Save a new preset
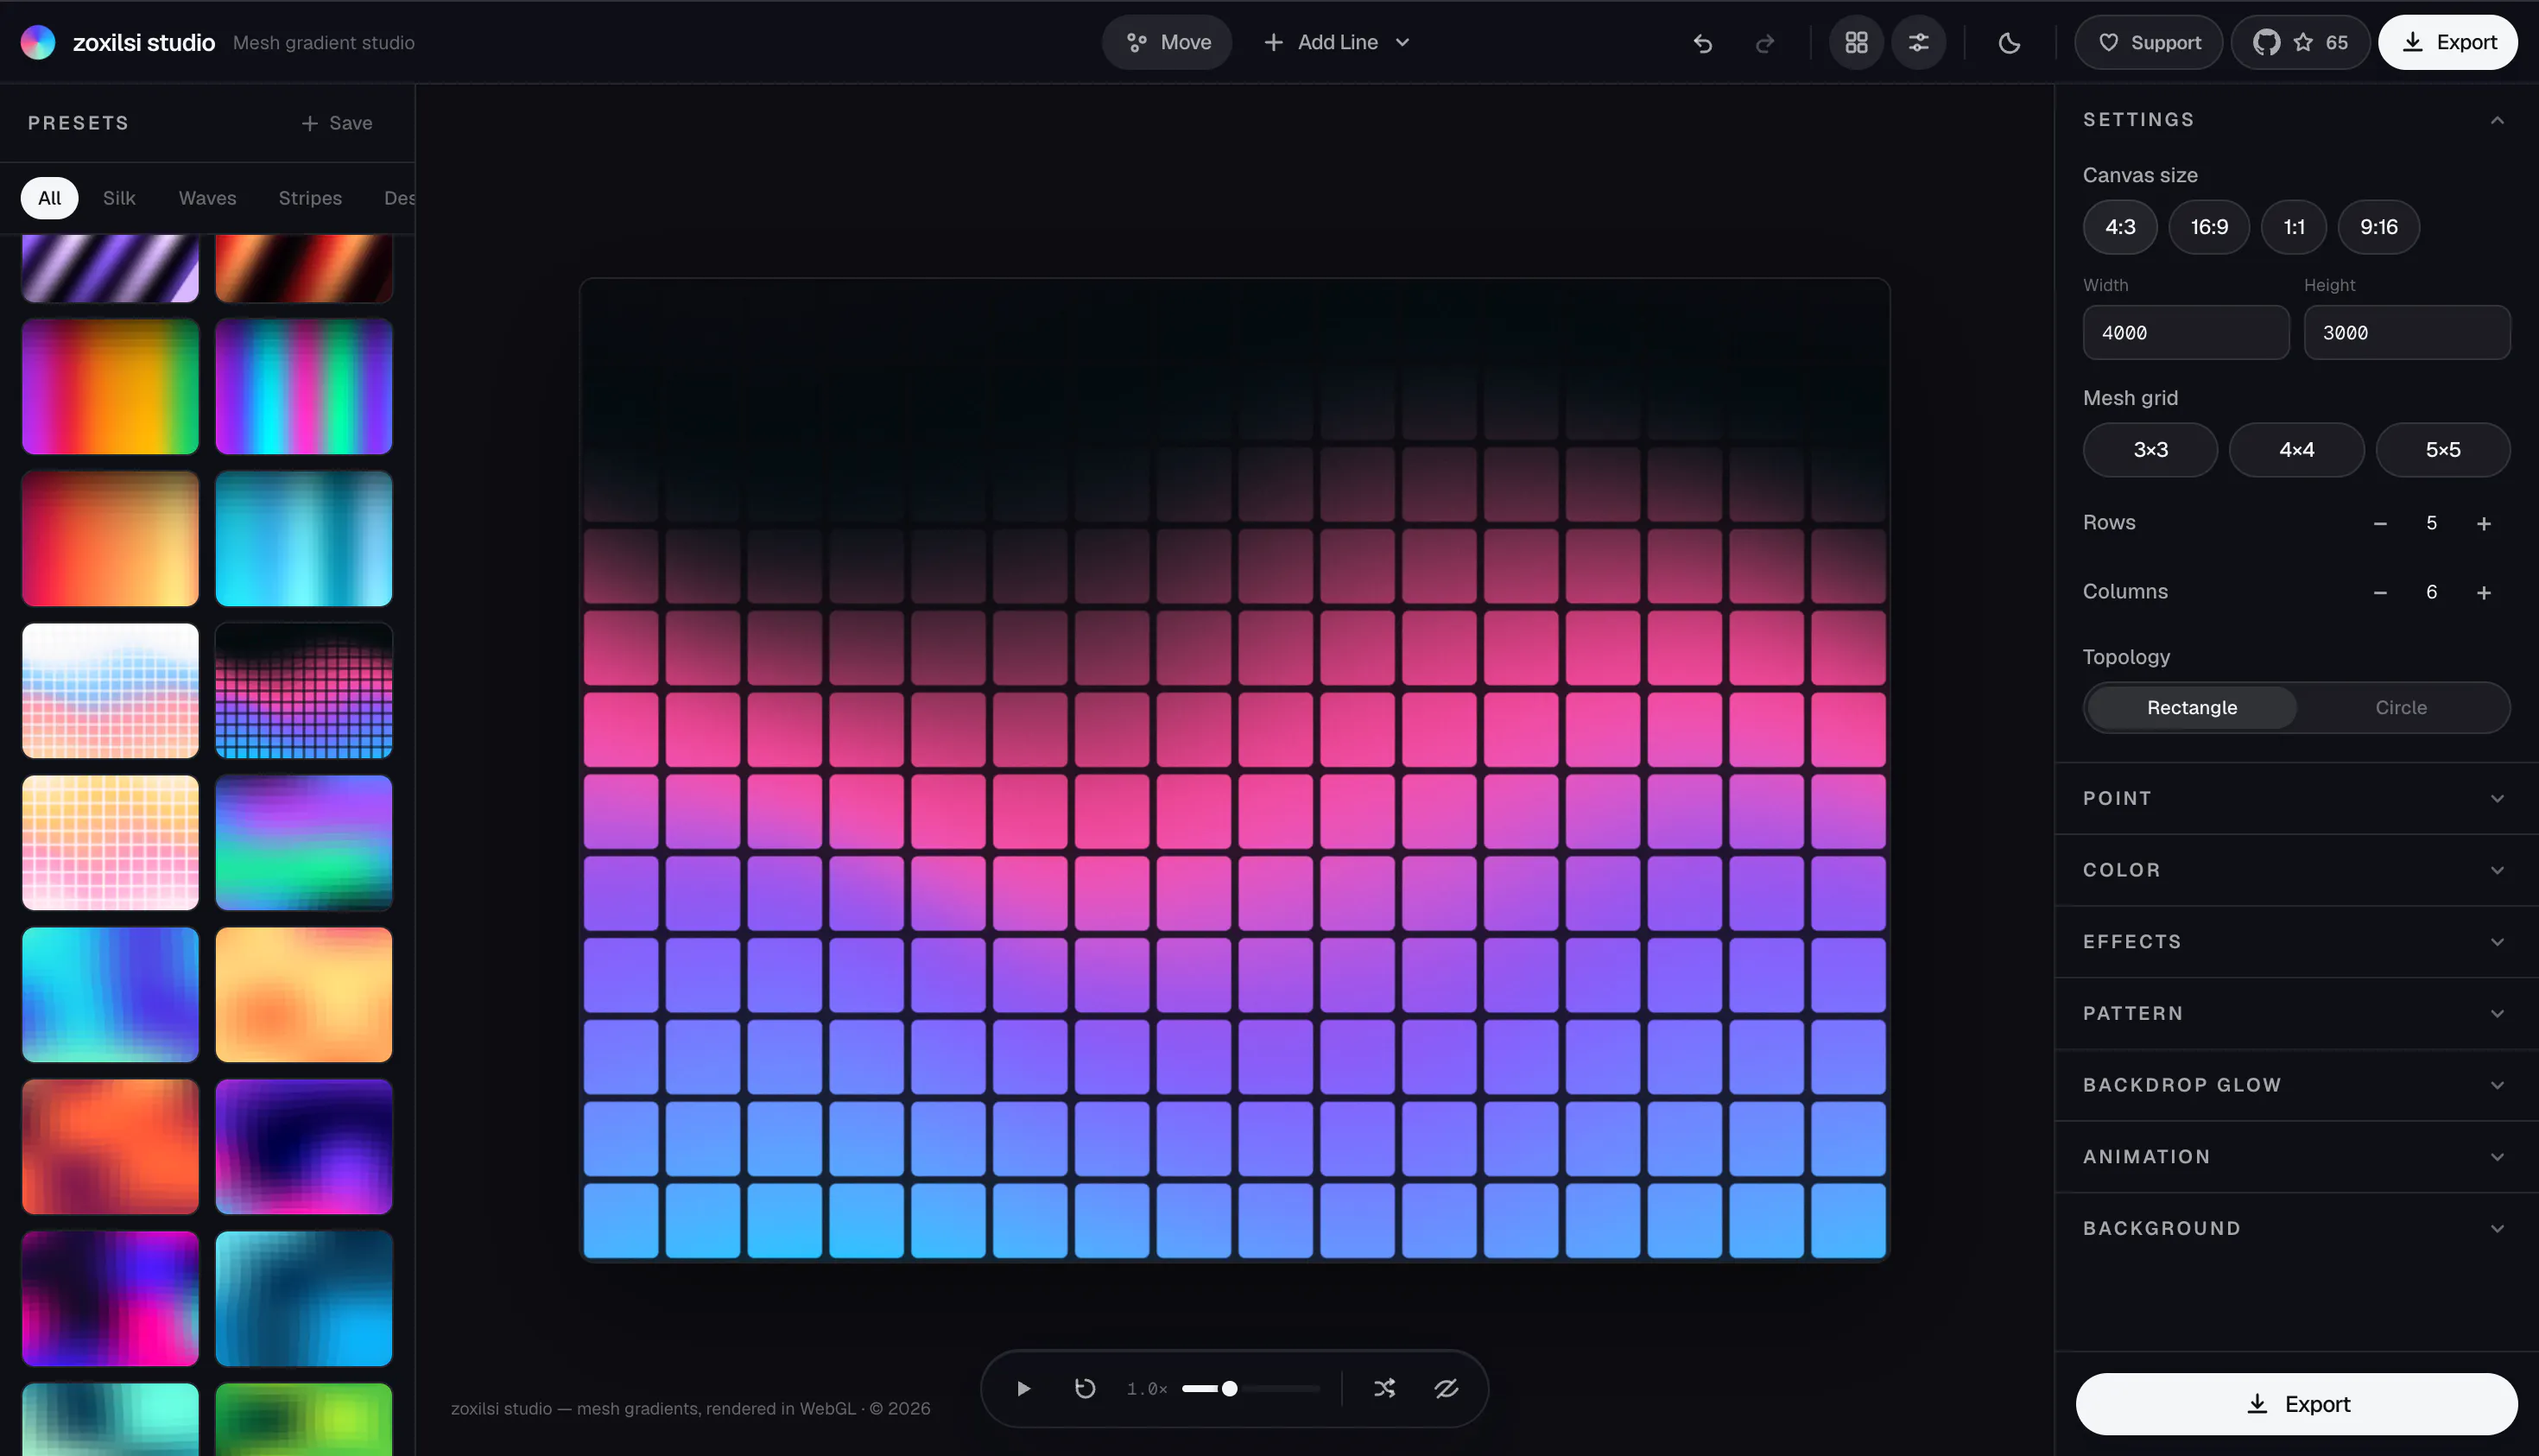Image resolution: width=2539 pixels, height=1456 pixels. pyautogui.click(x=337, y=123)
